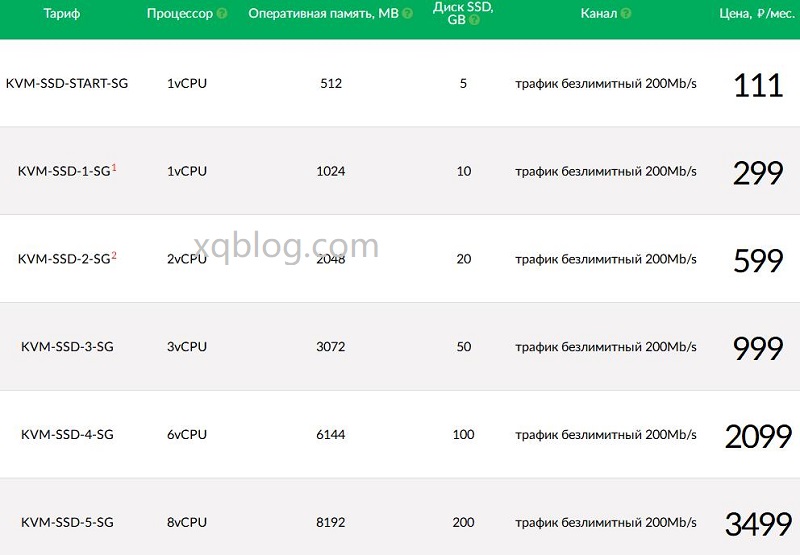
Task: Open the KVM-SSD-5-SG tariff
Action: (x=67, y=522)
